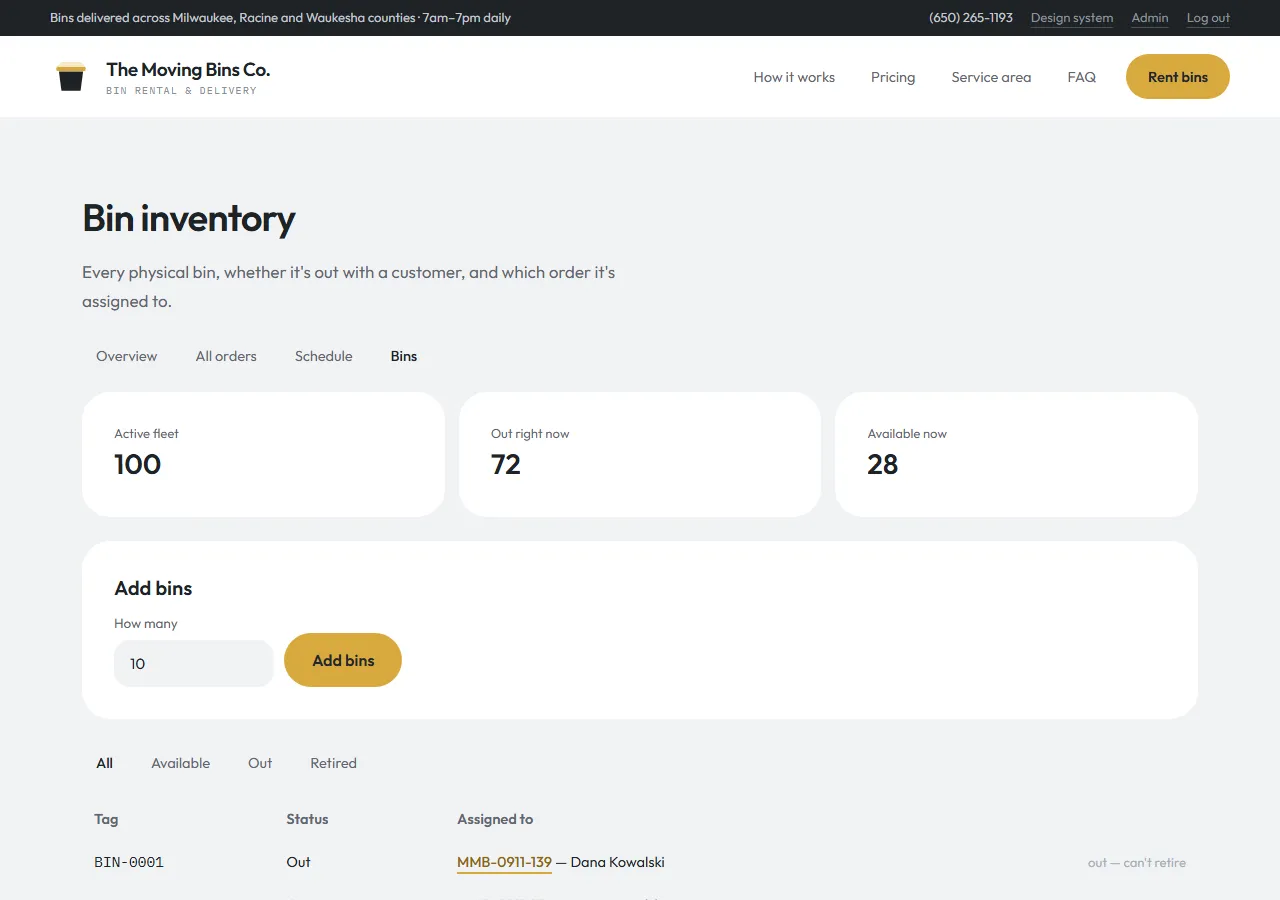The width and height of the screenshot is (1280, 900).
Task: Click the 'Dana Kowalski' customer name
Action: point(617,862)
